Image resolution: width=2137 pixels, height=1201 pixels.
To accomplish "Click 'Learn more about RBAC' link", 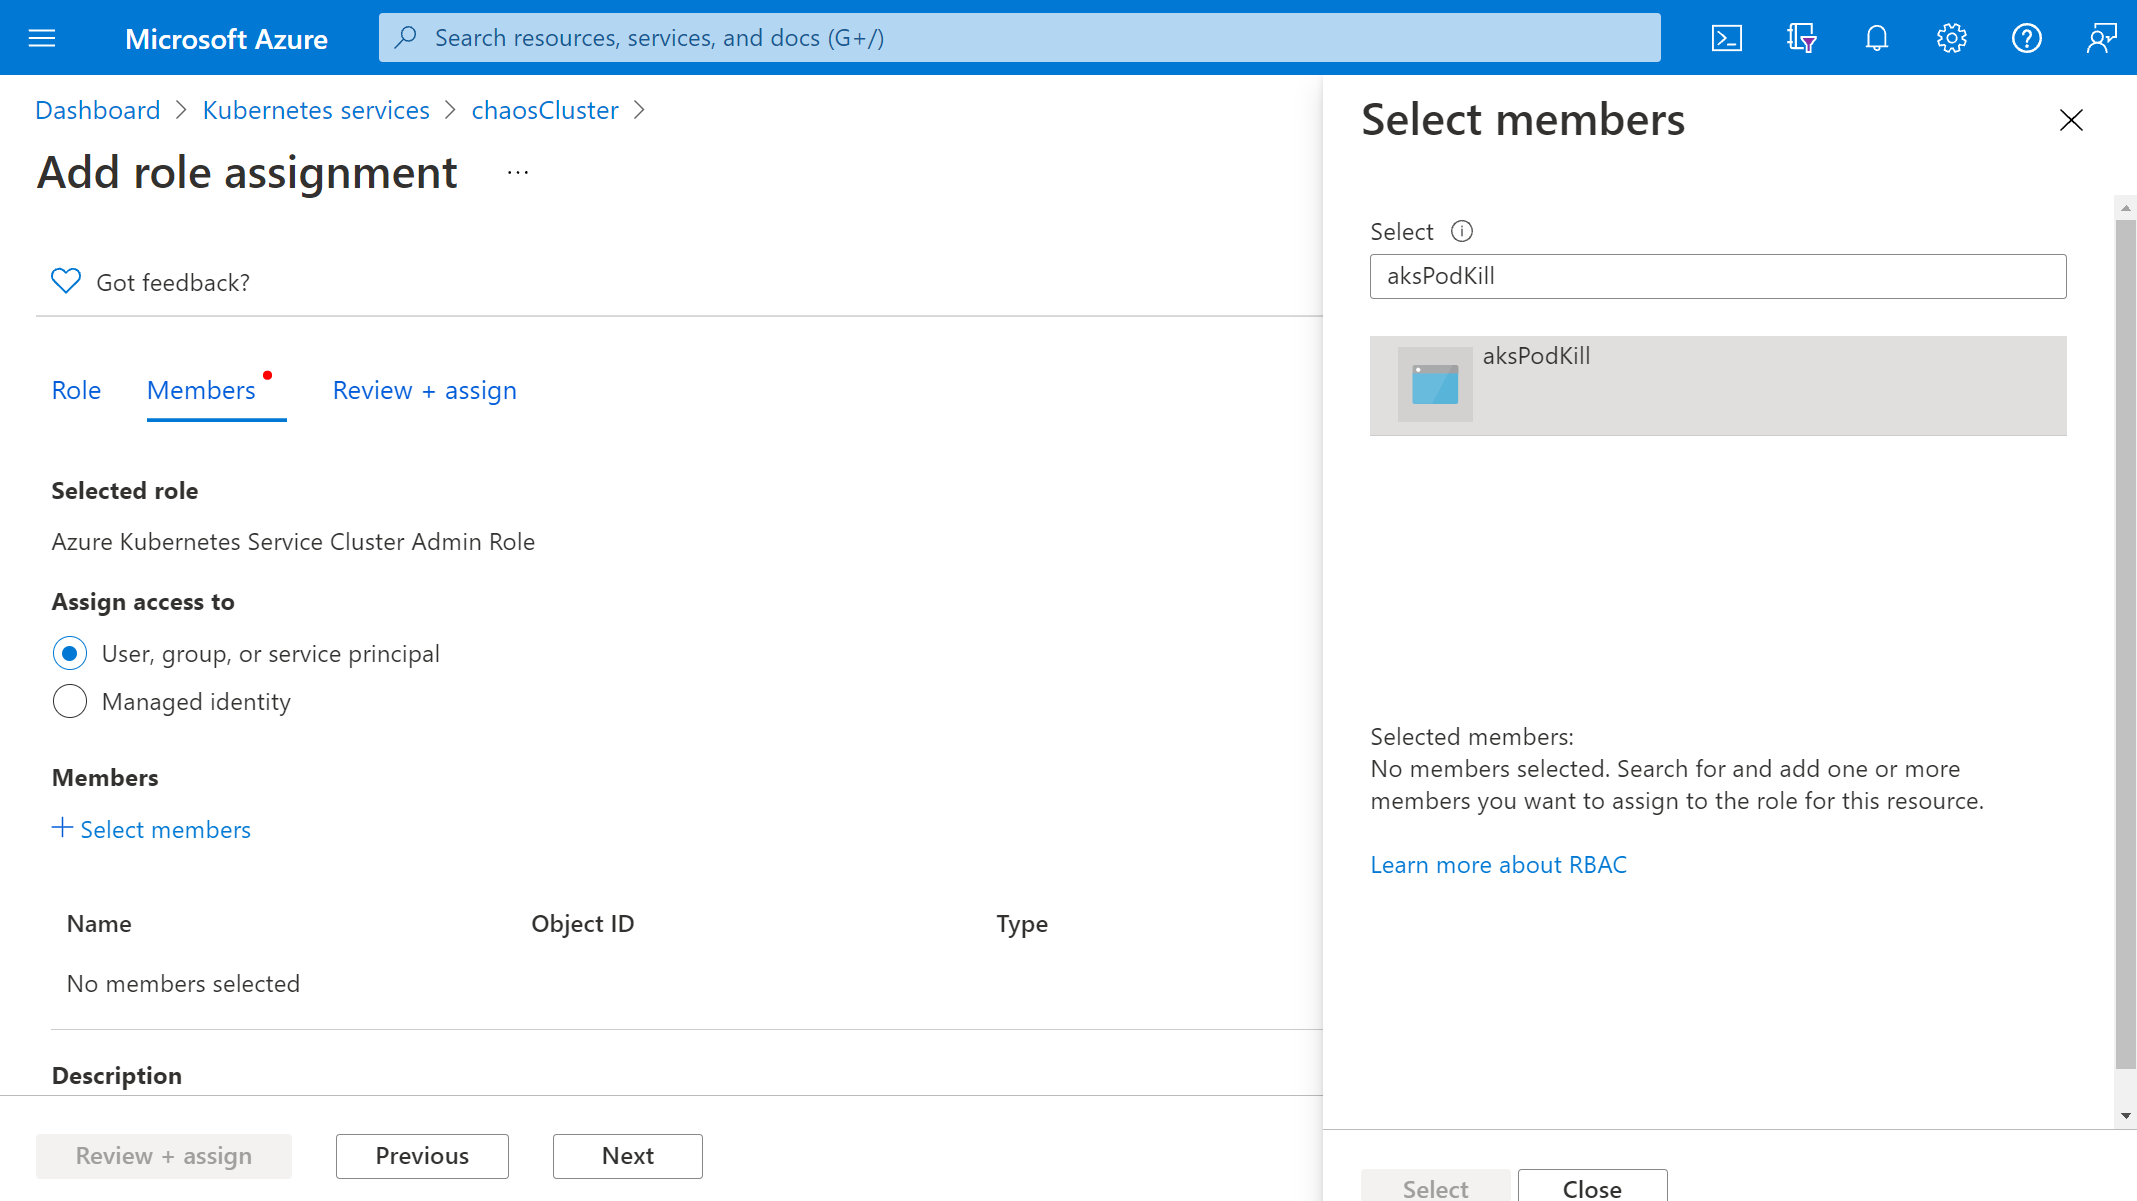I will (x=1499, y=865).
